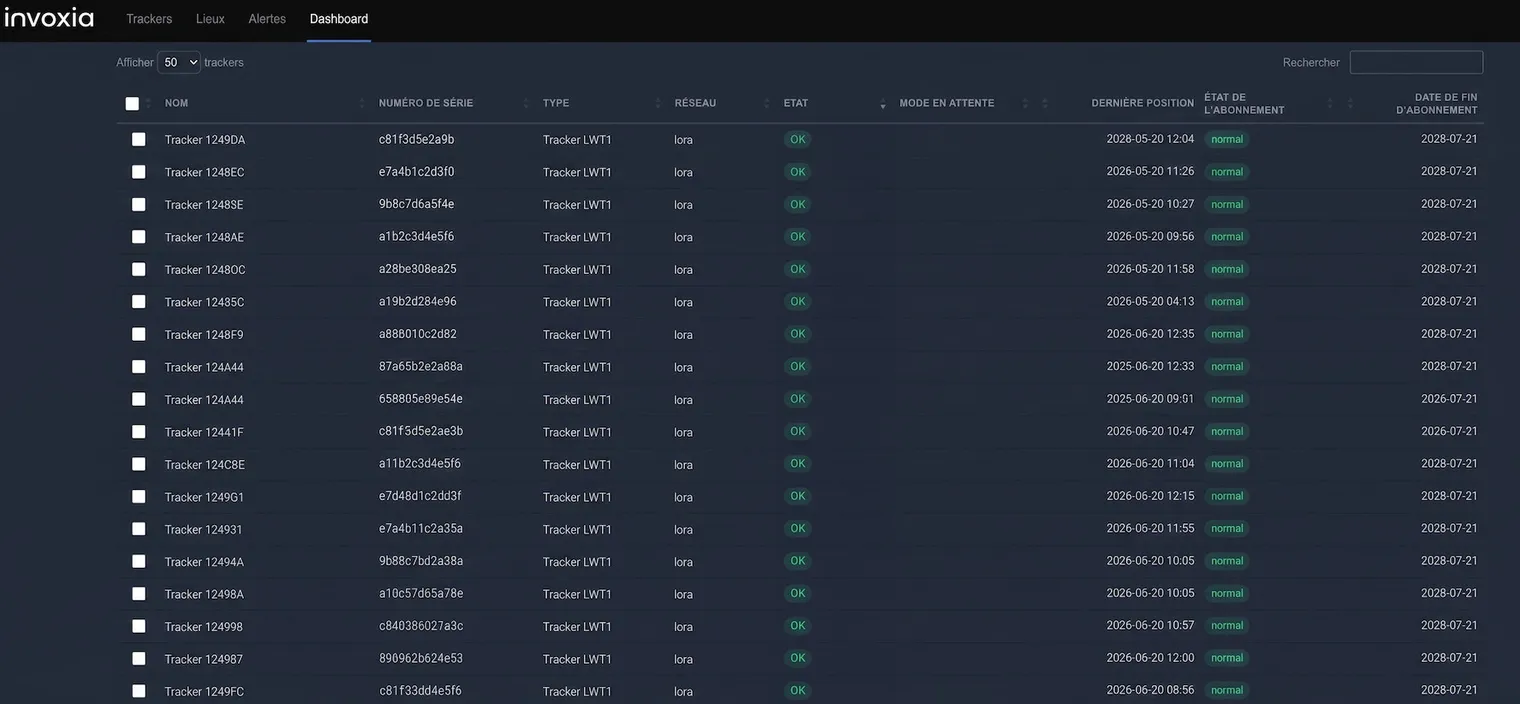Click the ETAT column header label
This screenshot has height=704, width=1520.
tap(796, 103)
